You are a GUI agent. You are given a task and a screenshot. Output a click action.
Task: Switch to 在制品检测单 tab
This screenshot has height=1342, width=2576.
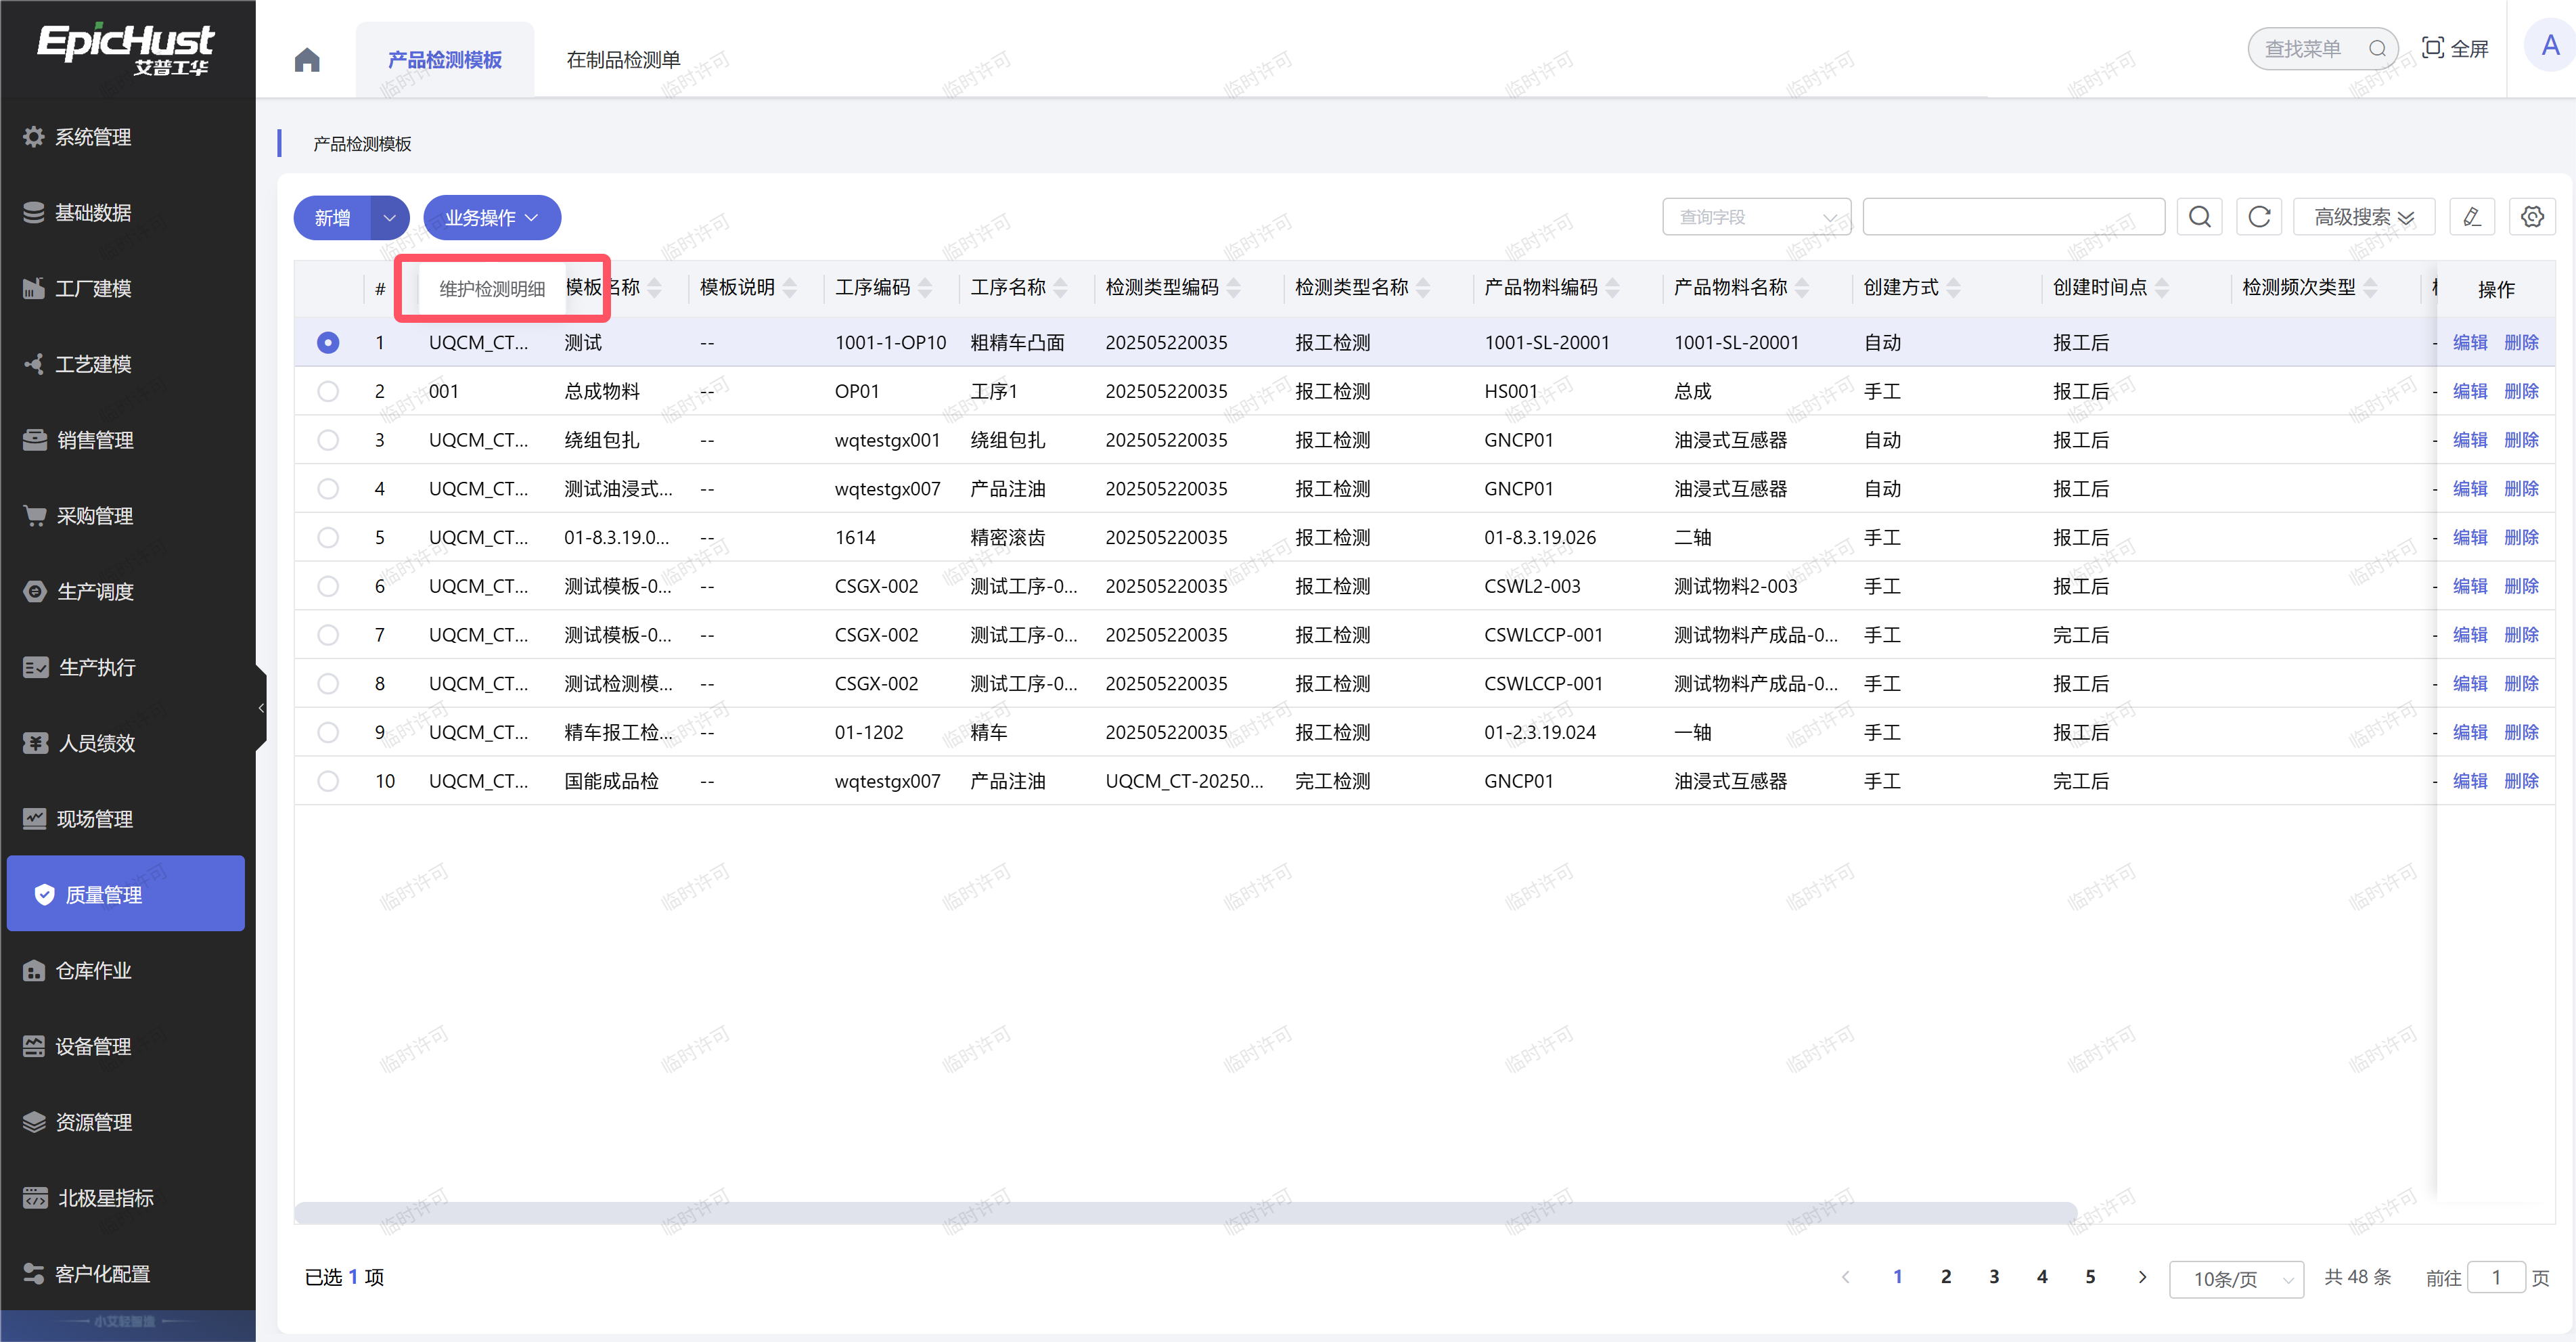point(623,60)
